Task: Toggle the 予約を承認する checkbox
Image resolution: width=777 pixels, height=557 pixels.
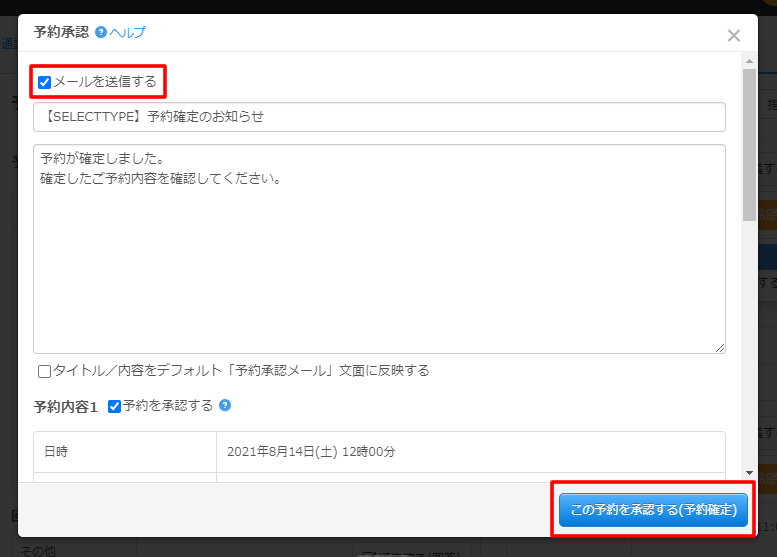Action: tap(114, 406)
